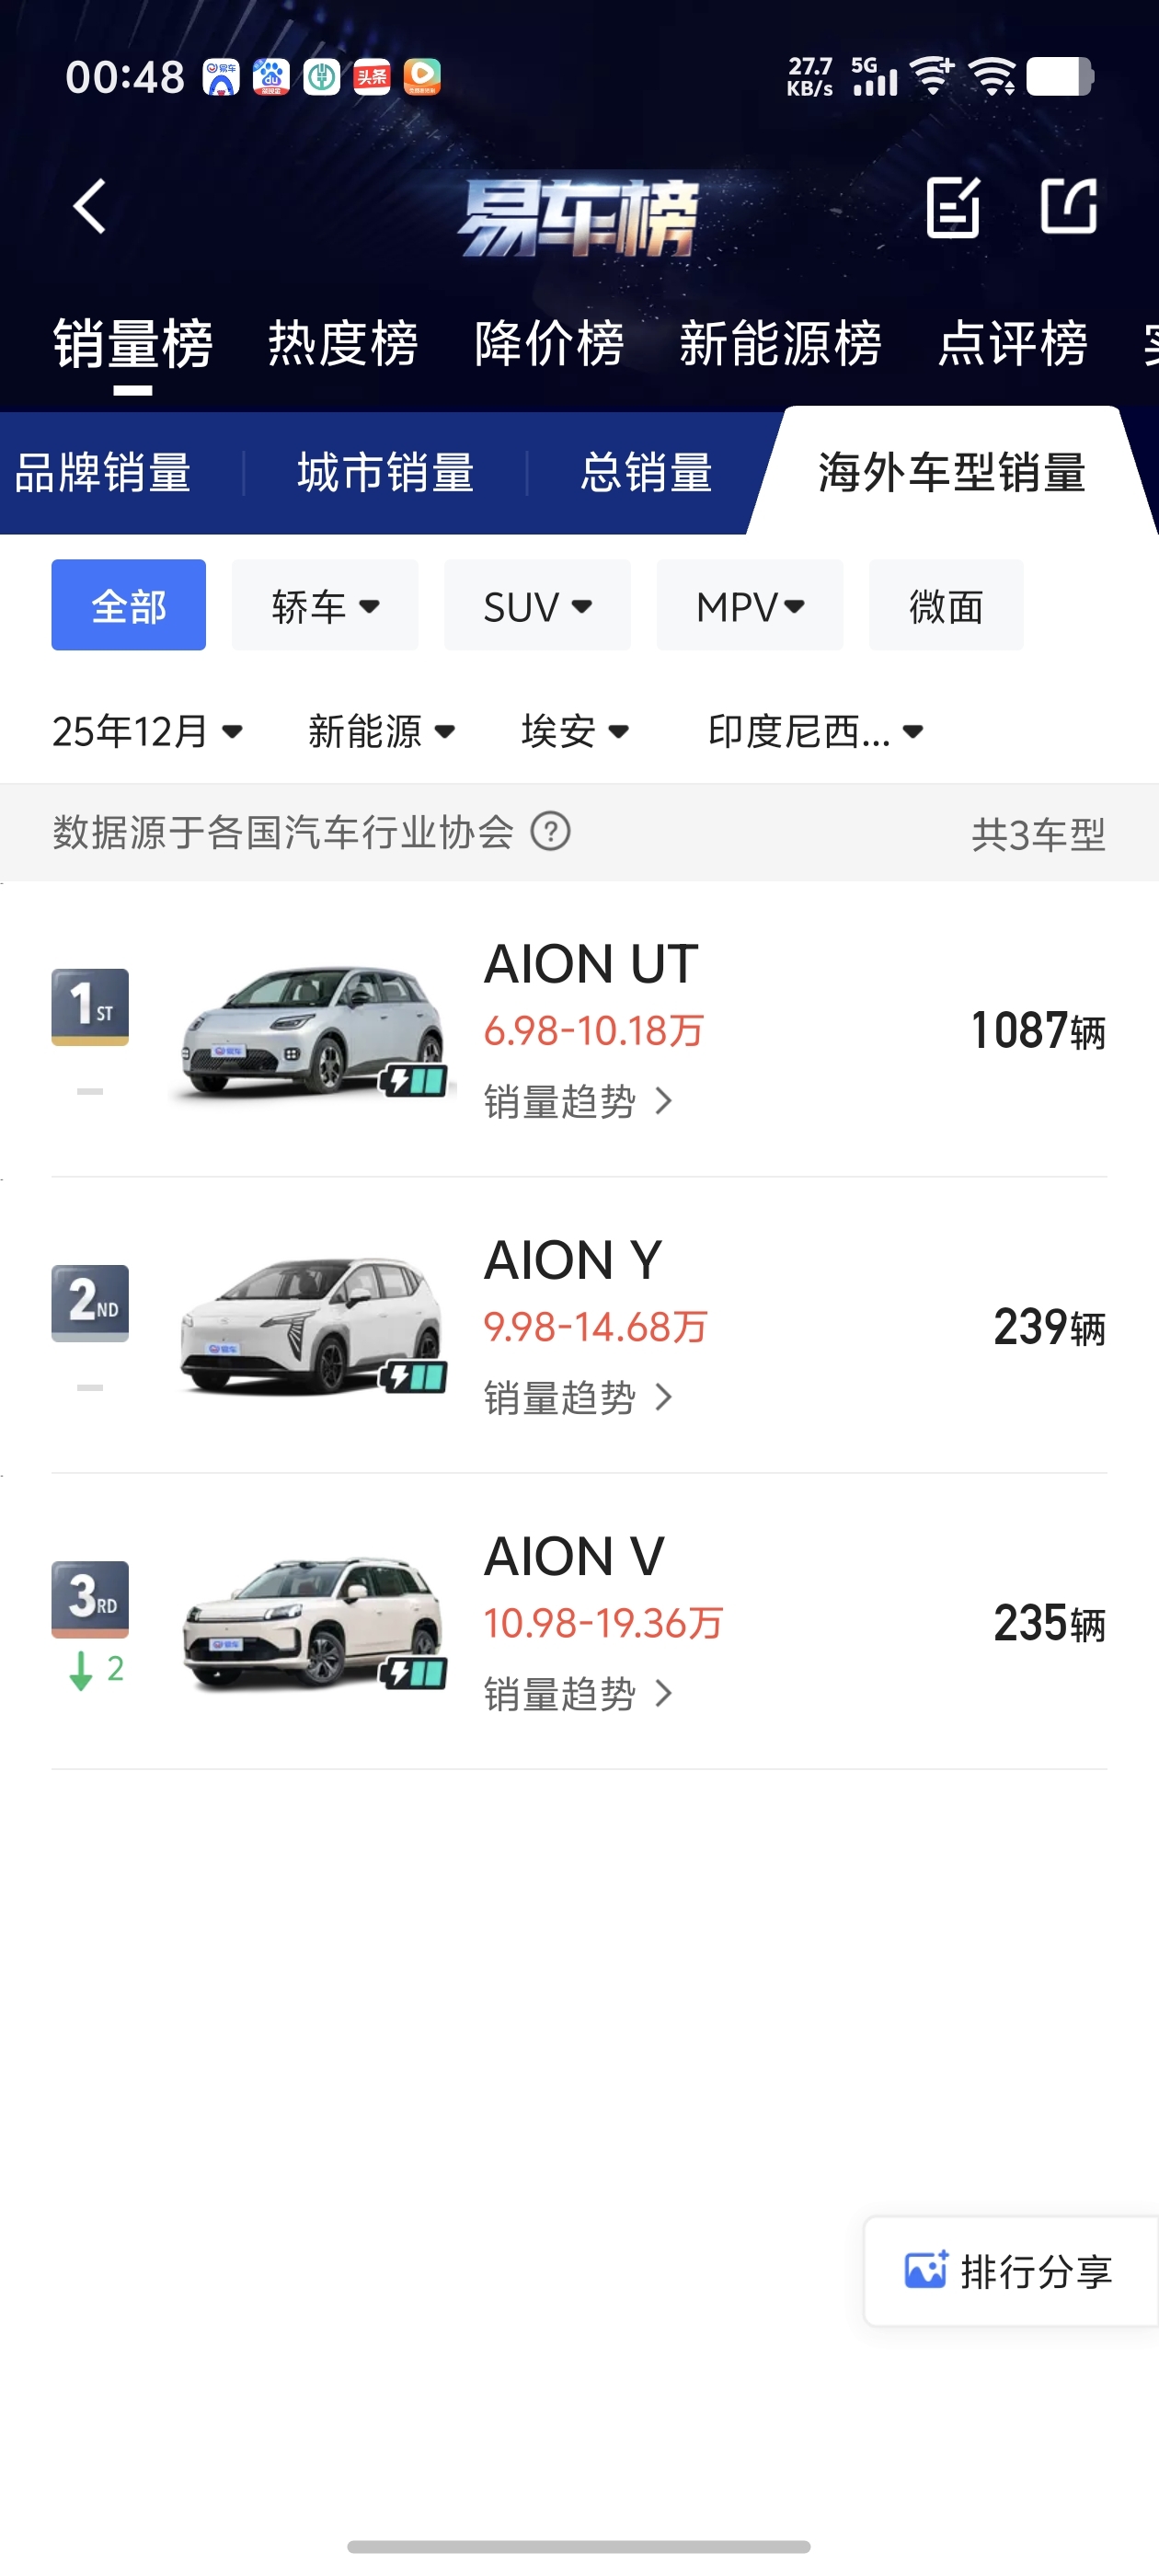Tap the AION Y car thumbnail
The width and height of the screenshot is (1159, 2576).
(312, 1324)
